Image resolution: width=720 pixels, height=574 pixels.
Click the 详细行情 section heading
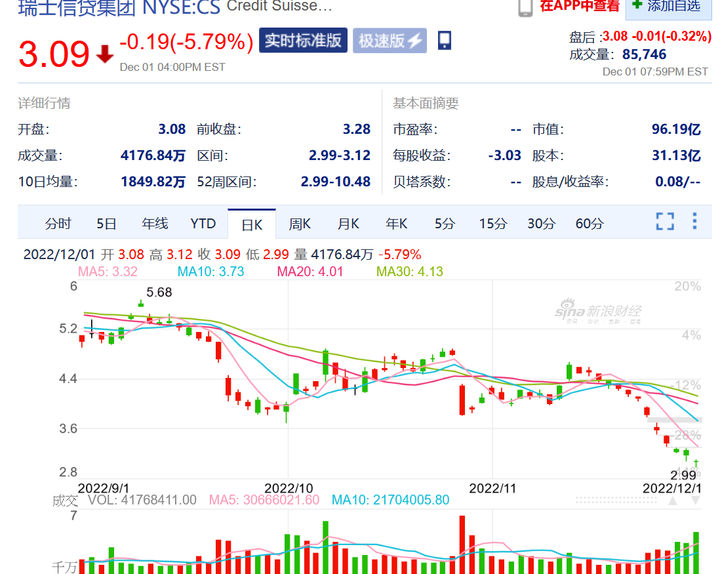click(x=44, y=103)
